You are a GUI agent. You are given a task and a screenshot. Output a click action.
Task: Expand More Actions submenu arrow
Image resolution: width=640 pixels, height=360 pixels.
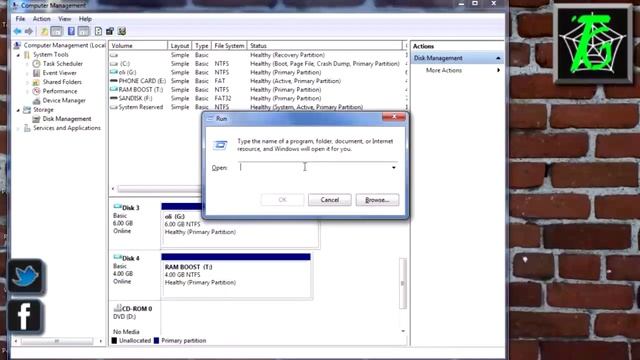click(498, 70)
